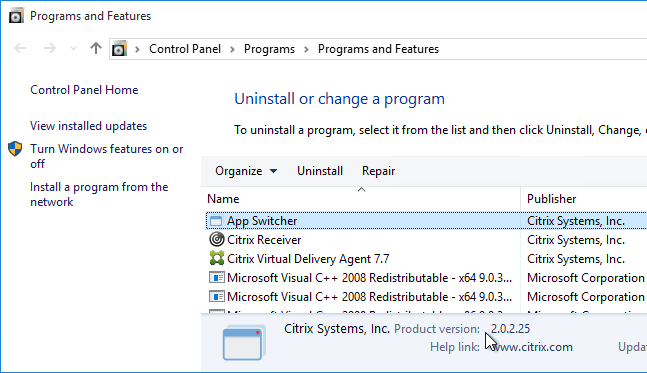Sort by the Name column header
The image size is (647, 373).
362,198
